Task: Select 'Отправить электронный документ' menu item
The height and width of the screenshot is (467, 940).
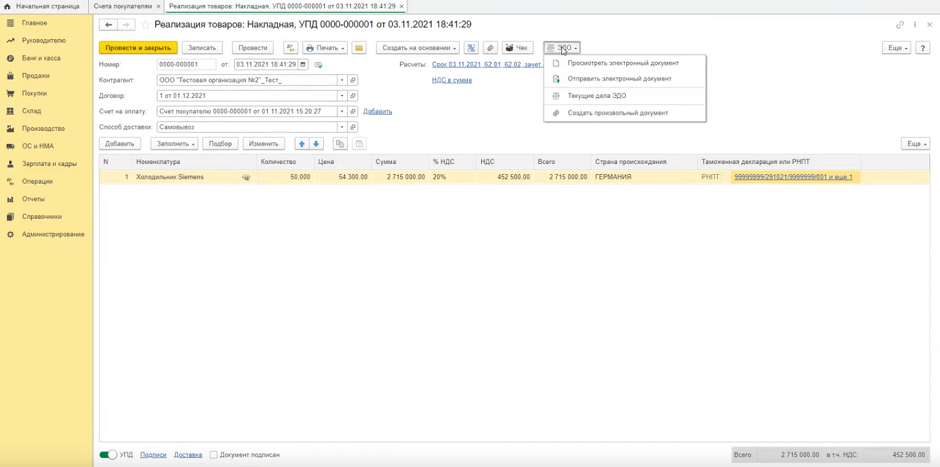Action: point(619,79)
